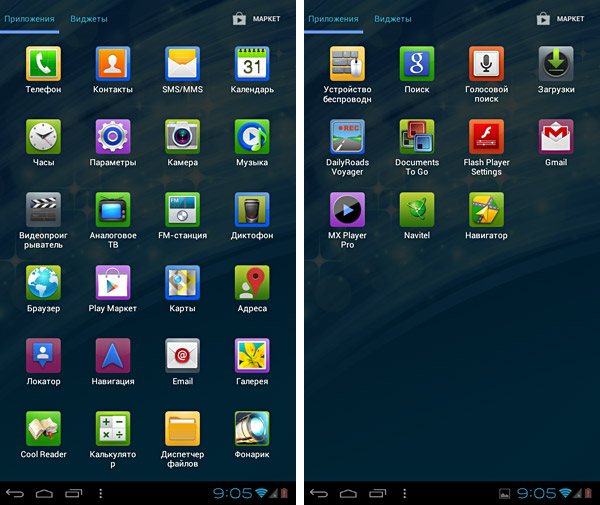This screenshot has height=505, width=600.
Task: Open the Gmail app
Action: 556,137
